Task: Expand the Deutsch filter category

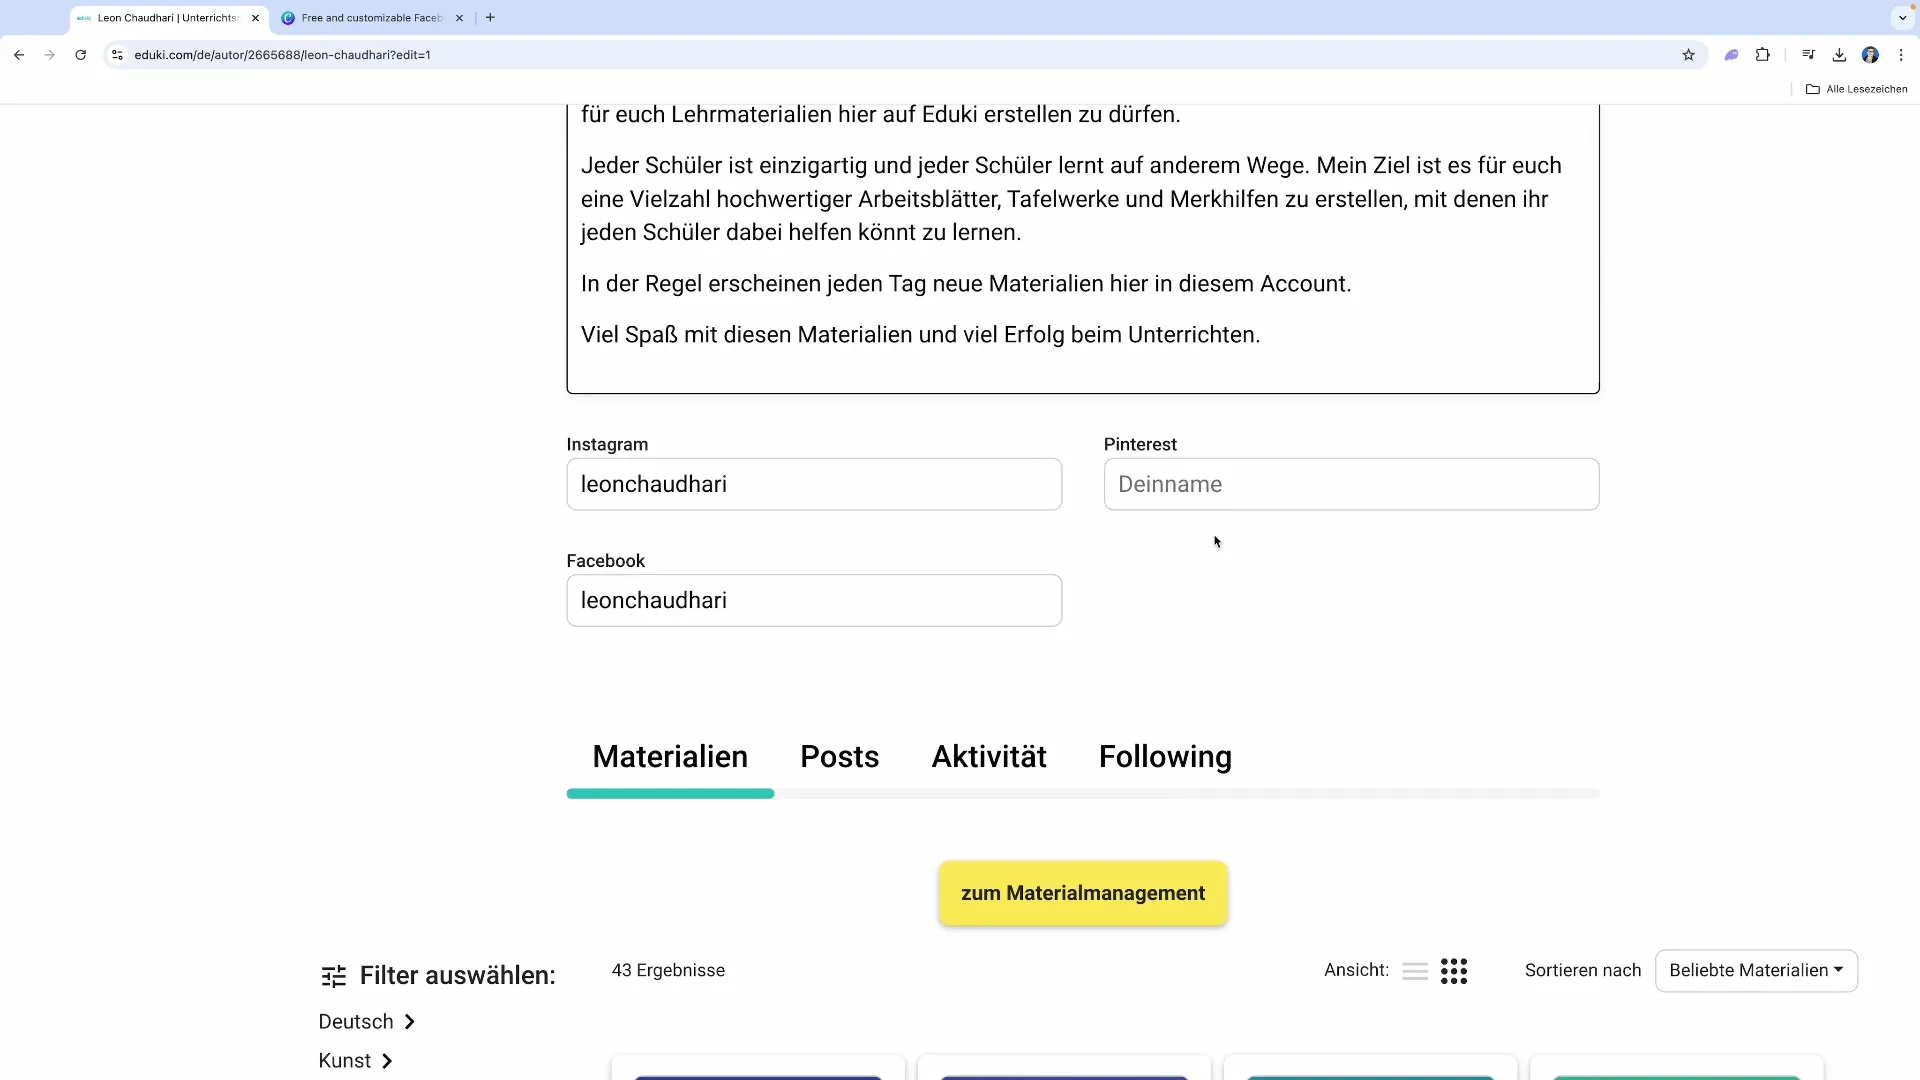Action: pos(367,1021)
